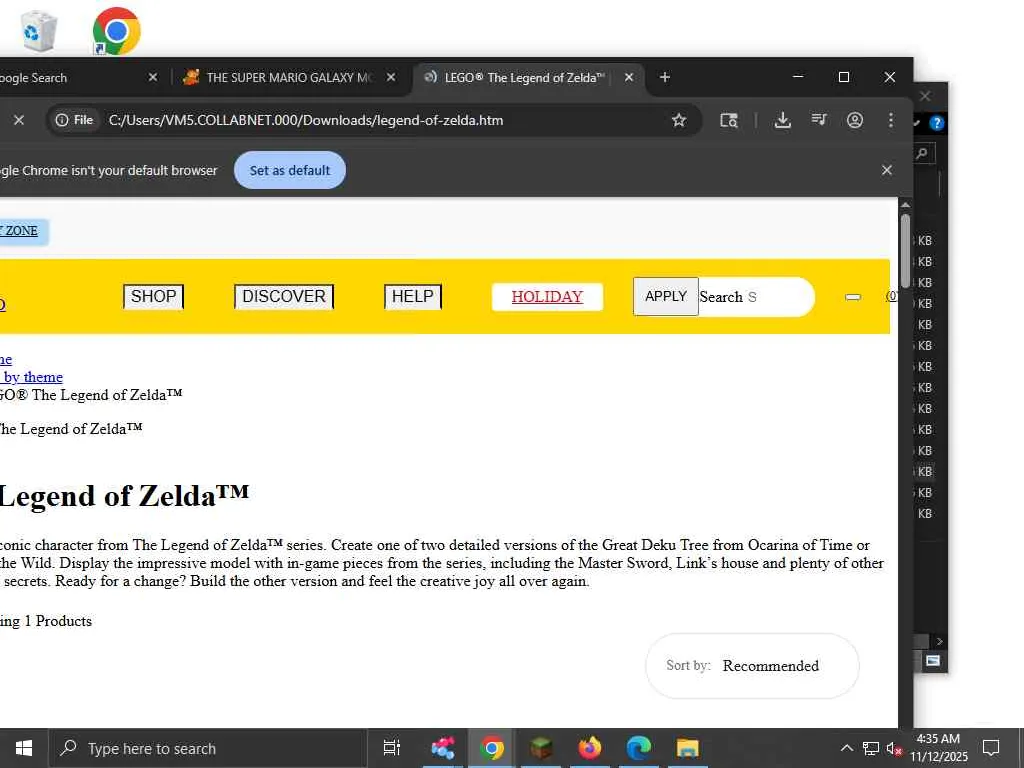This screenshot has height=768, width=1024.
Task: Launch Firefox from the taskbar
Action: click(590, 748)
